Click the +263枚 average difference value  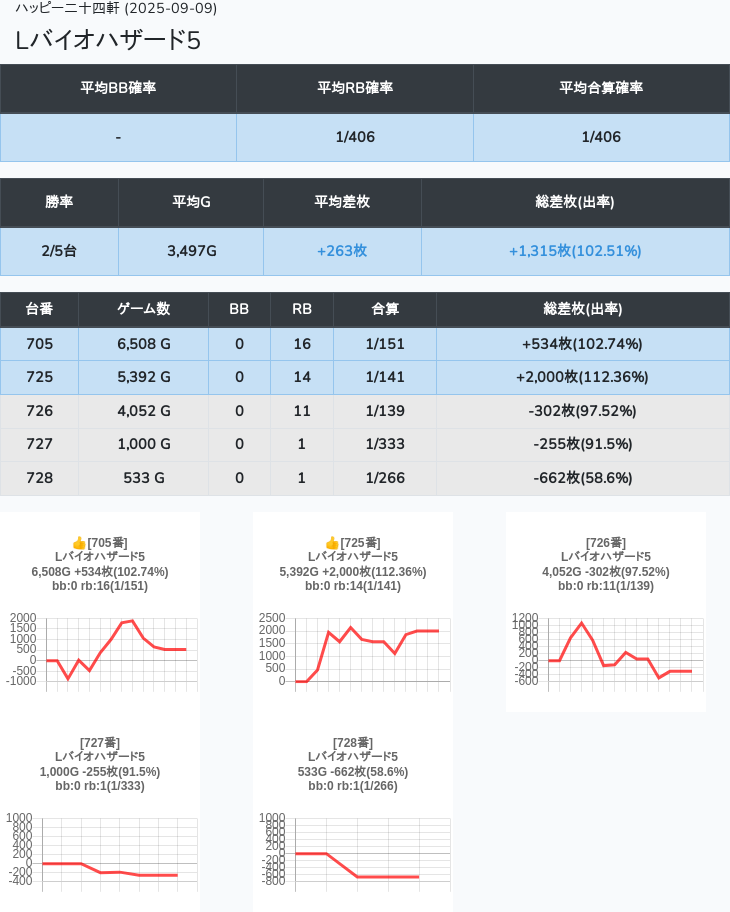342,251
